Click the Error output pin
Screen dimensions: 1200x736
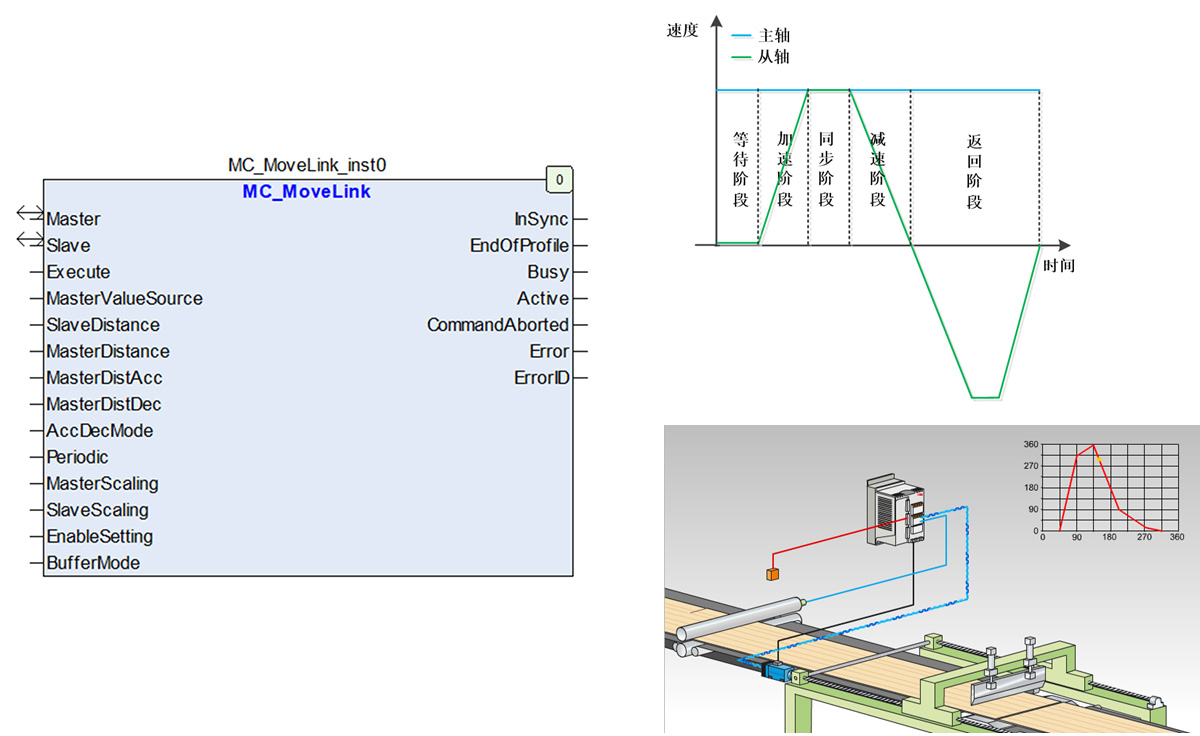click(x=549, y=351)
